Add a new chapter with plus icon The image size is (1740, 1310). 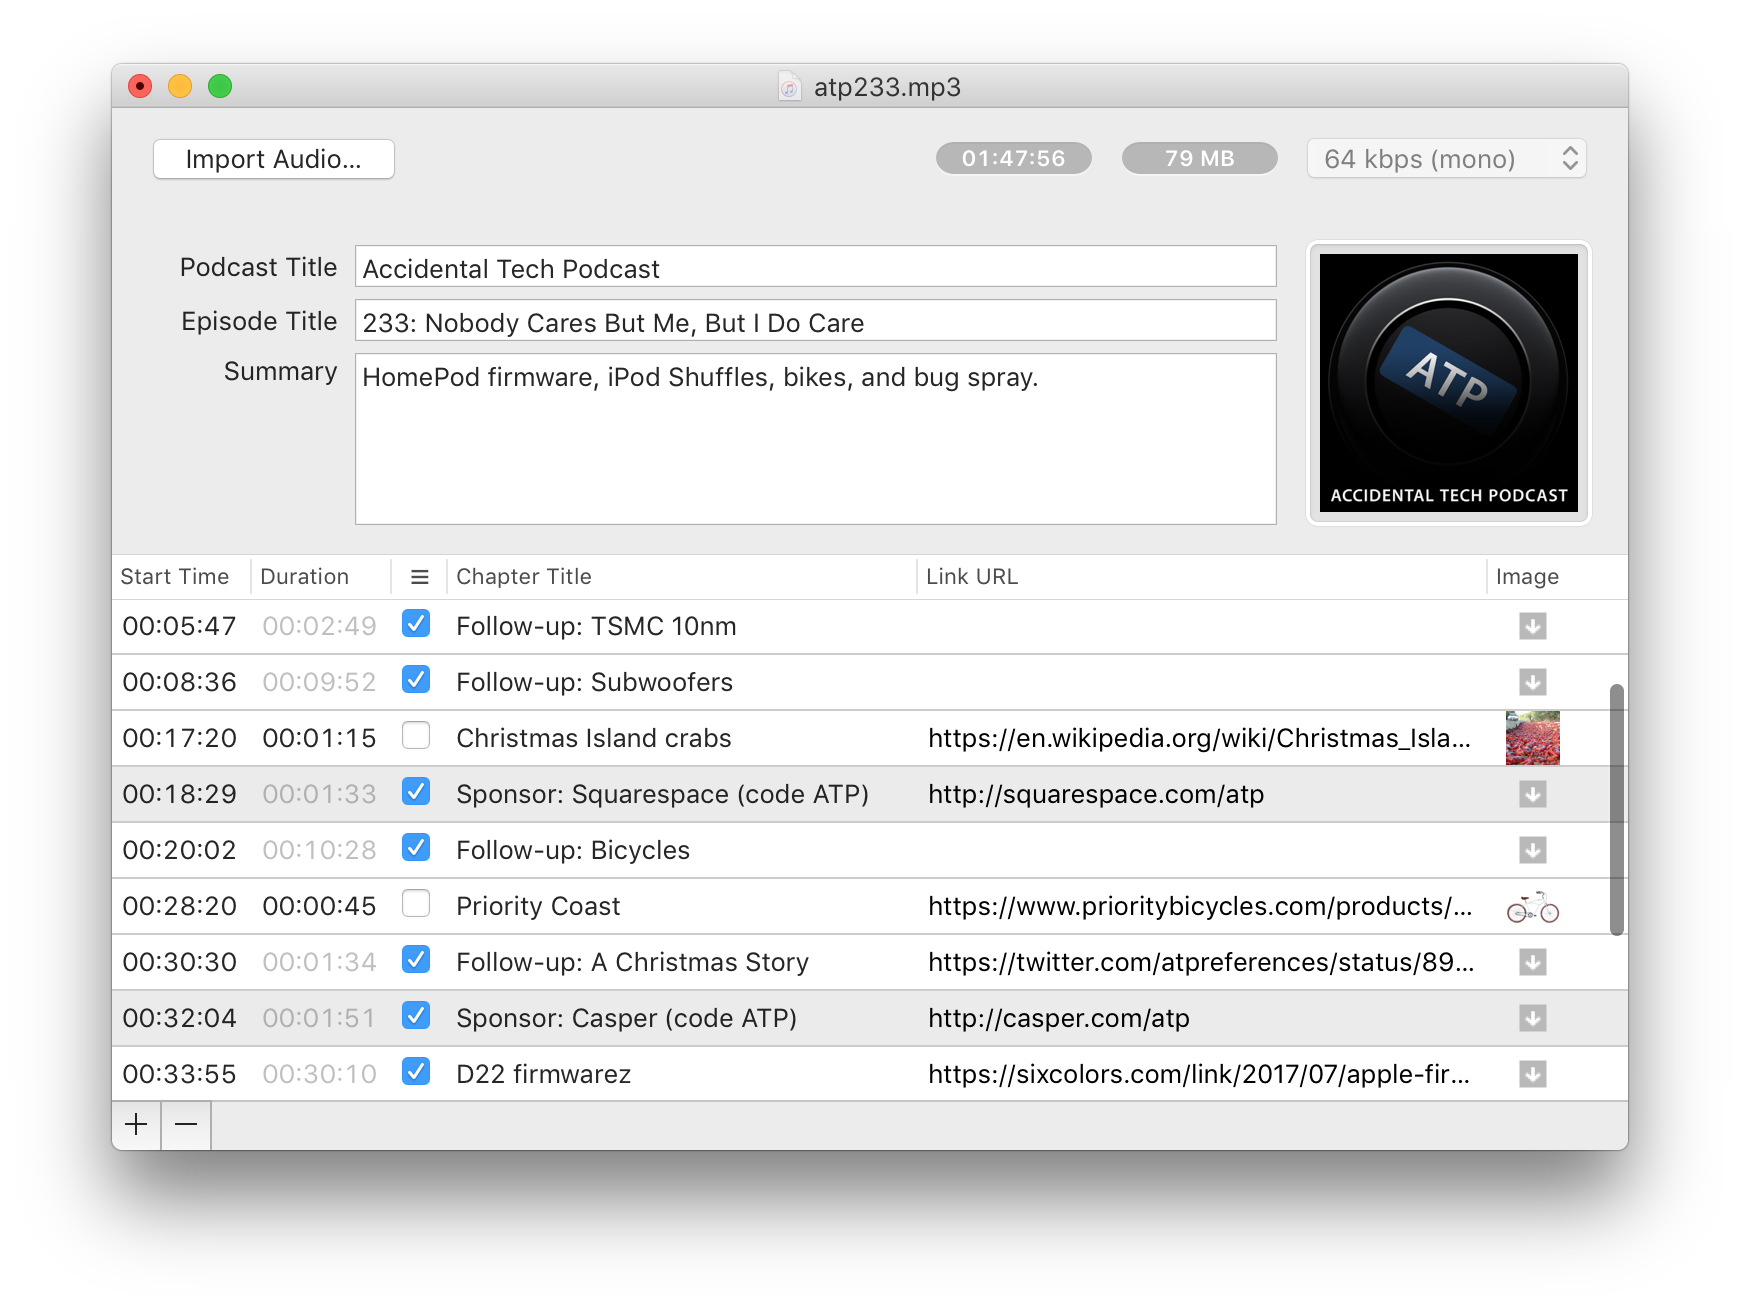click(136, 1124)
